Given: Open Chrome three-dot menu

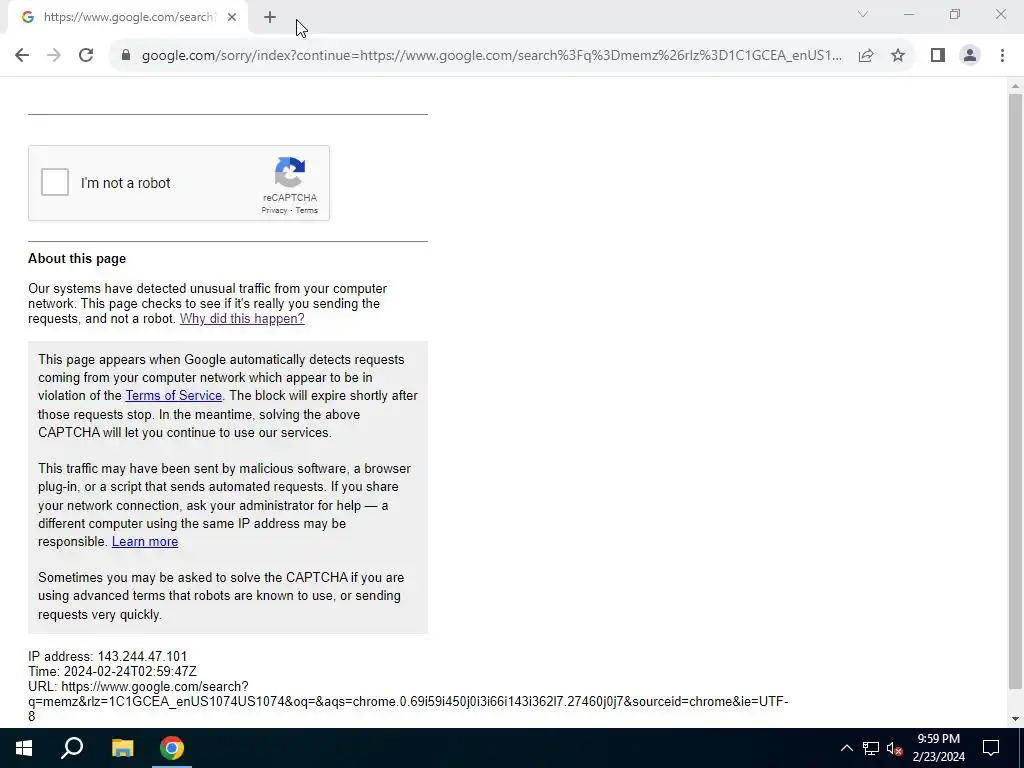Looking at the screenshot, I should coord(1002,55).
